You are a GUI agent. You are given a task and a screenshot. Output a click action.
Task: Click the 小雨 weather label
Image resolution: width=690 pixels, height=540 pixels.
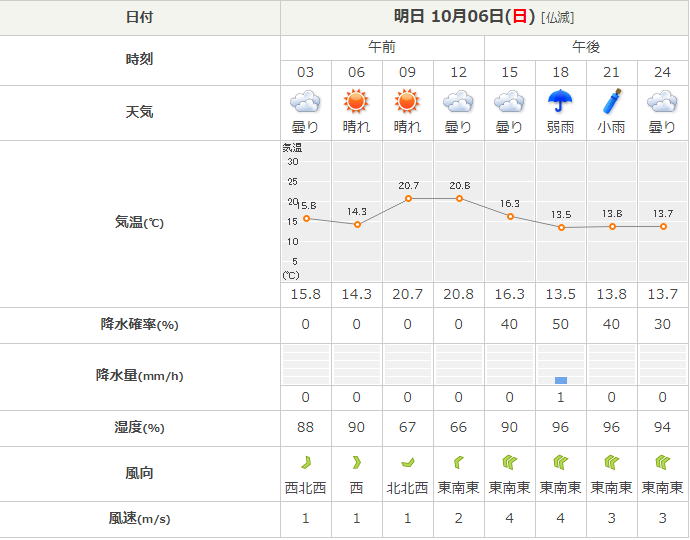pos(611,127)
